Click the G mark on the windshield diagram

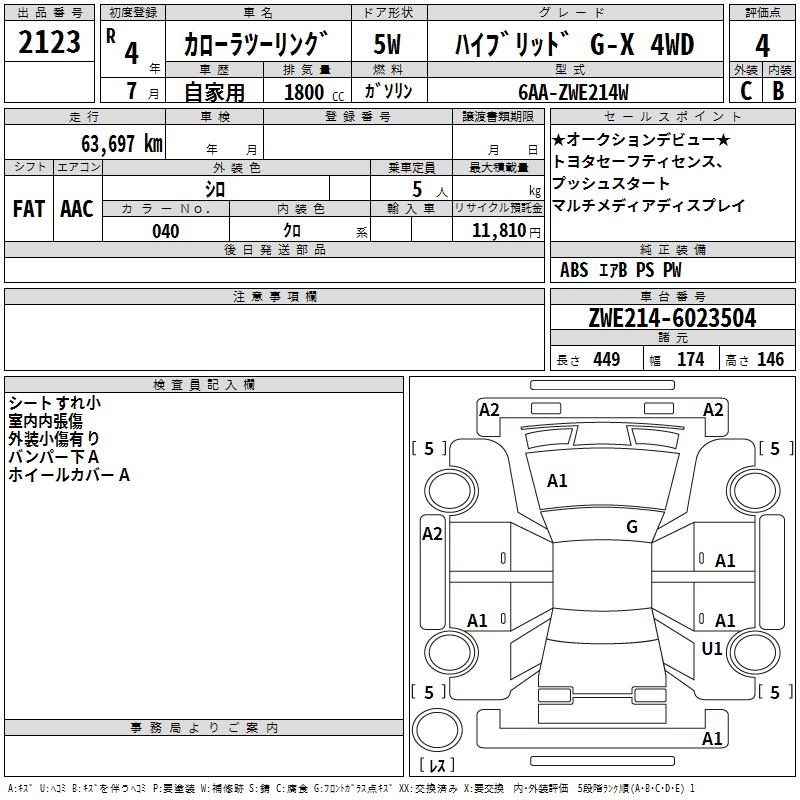[632, 527]
